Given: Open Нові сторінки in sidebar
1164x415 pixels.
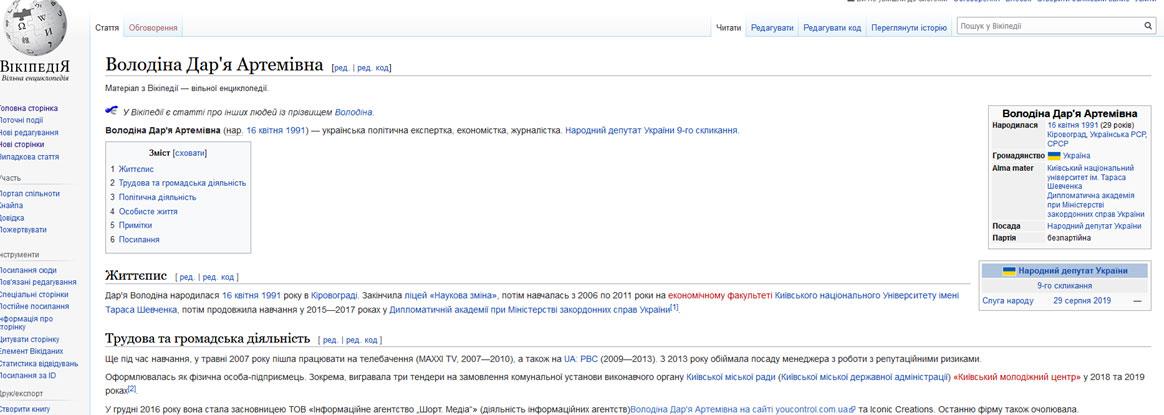Looking at the screenshot, I should [x=22, y=145].
